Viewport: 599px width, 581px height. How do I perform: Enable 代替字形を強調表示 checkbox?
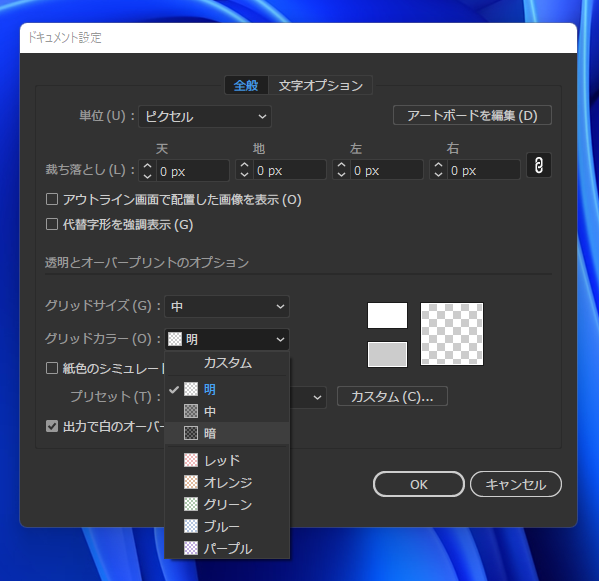52,224
